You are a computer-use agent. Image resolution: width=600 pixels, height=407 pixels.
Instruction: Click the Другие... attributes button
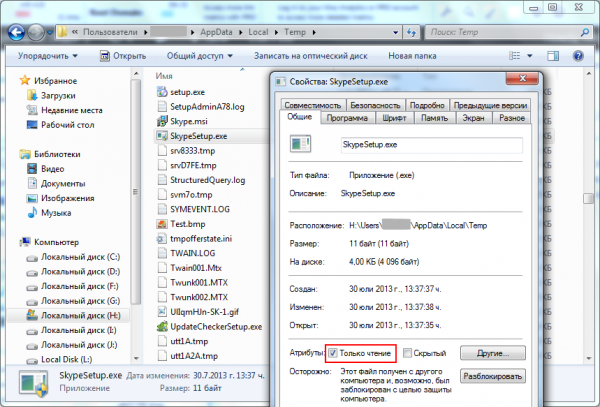click(492, 353)
